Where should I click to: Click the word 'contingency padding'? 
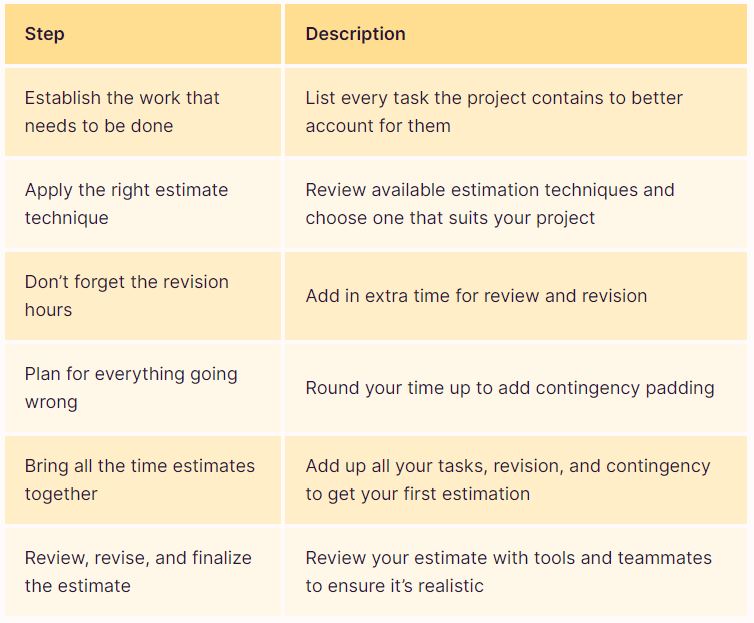(625, 388)
